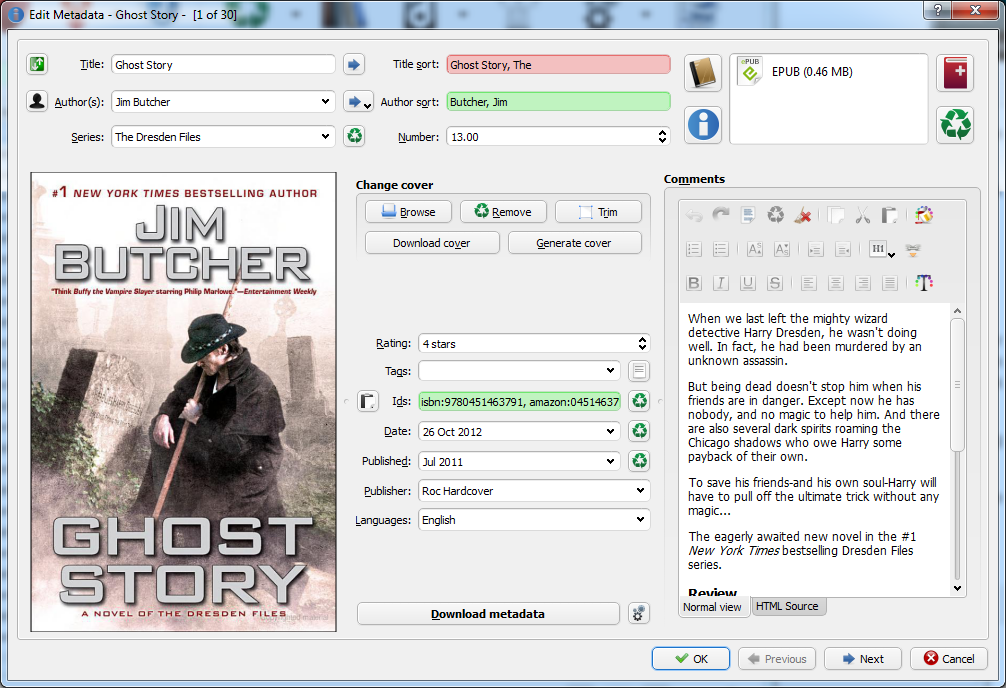Viewport: 1006px width, 688px height.
Task: Click the large green remove format icon
Action: (955, 125)
